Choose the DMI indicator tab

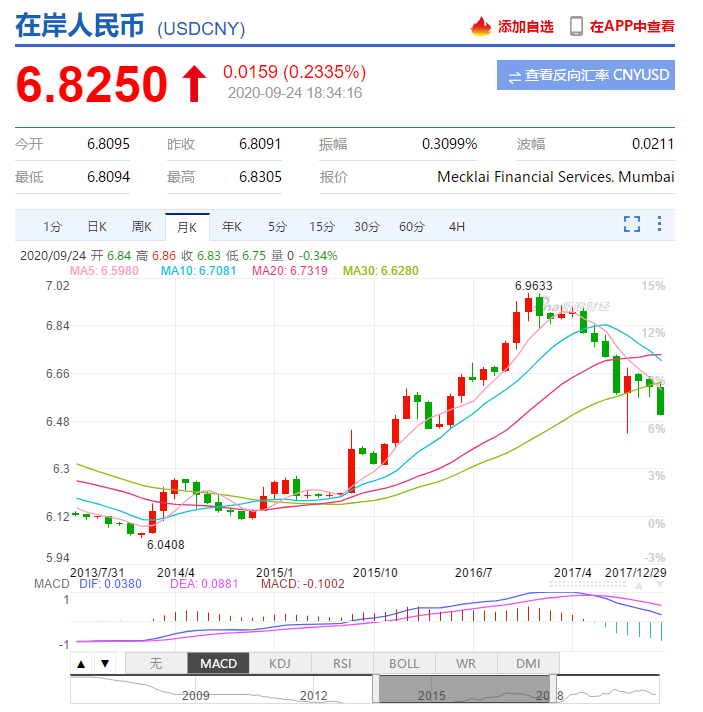point(528,663)
